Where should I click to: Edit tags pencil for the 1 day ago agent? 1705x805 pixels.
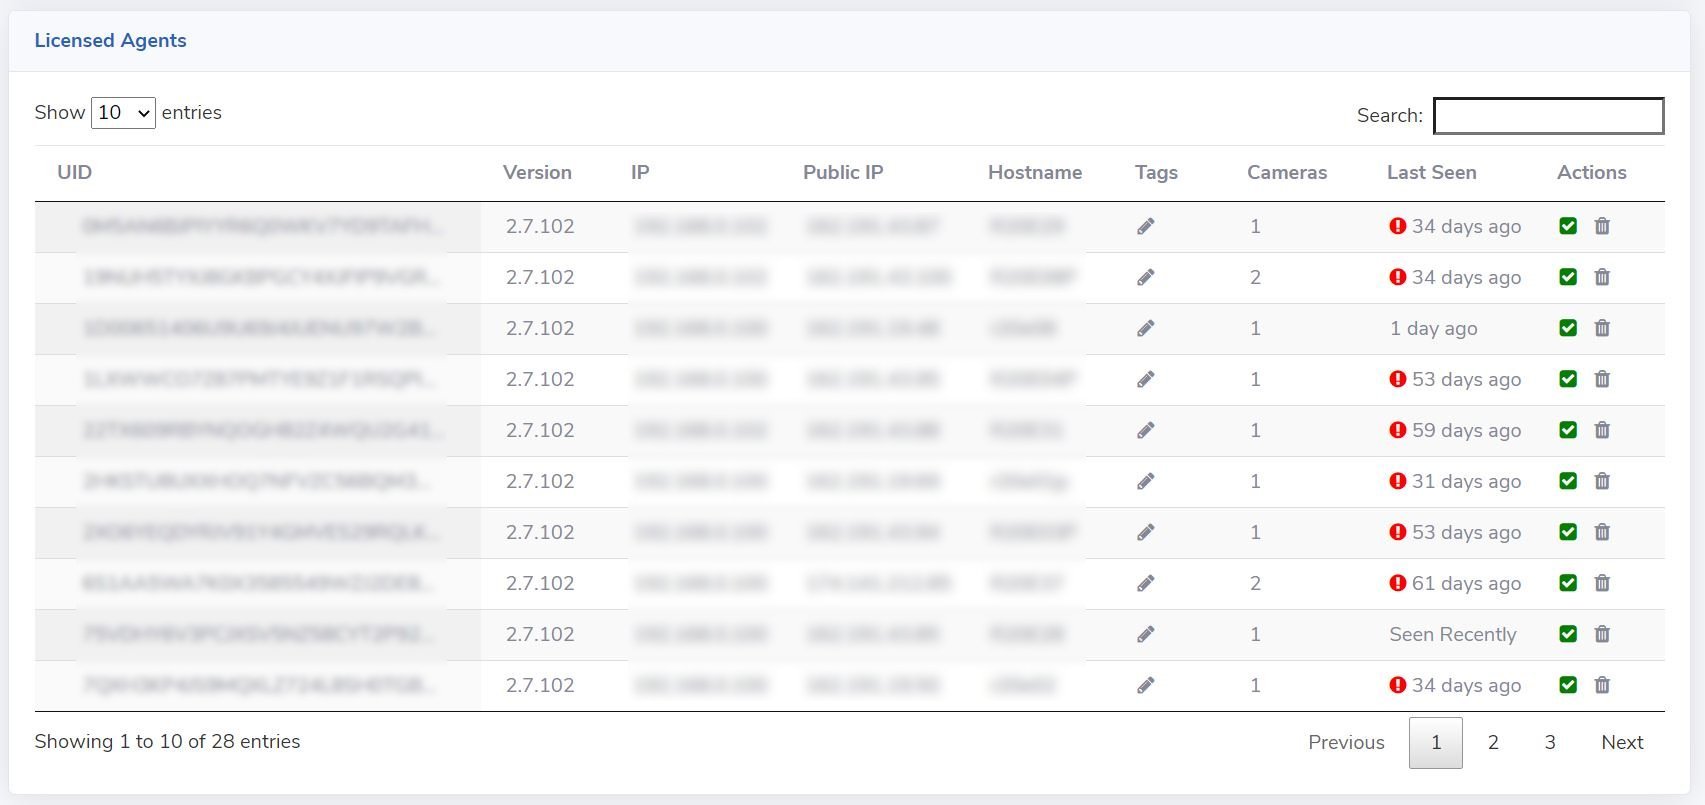tap(1146, 328)
